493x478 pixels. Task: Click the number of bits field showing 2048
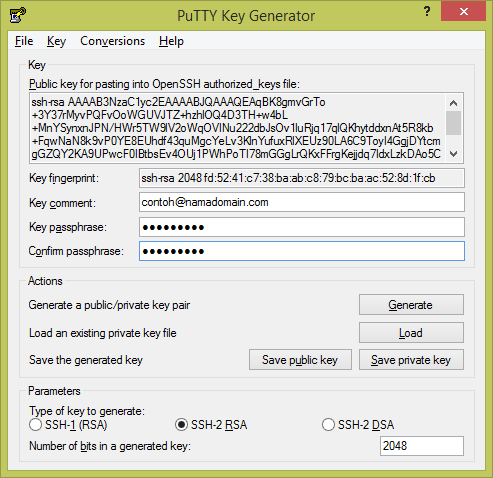[x=422, y=446]
